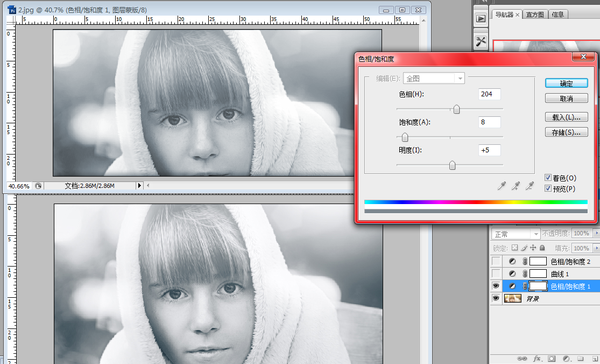600x364 pixels.
Task: Open the 编辑(E) 全图 dropdown
Action: tap(434, 78)
